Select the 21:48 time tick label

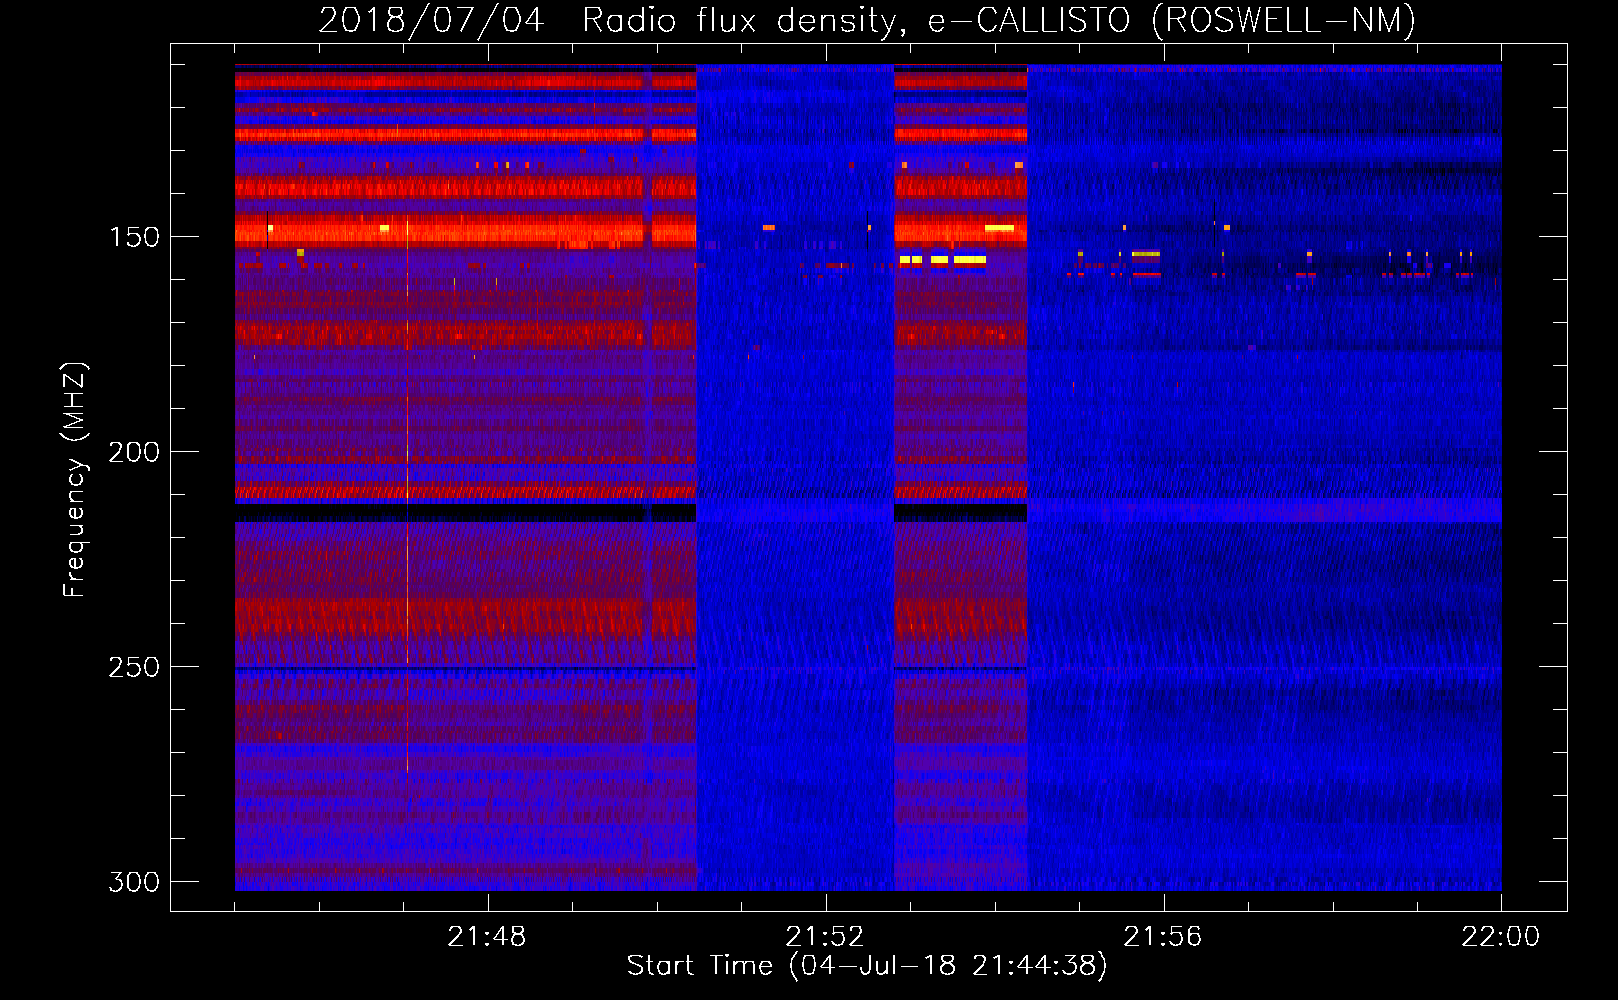[487, 937]
